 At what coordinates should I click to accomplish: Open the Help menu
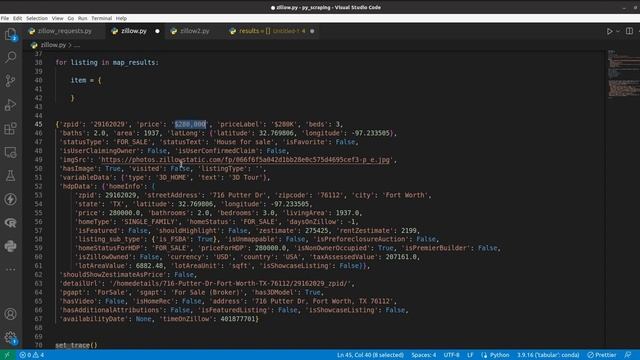[121, 18]
